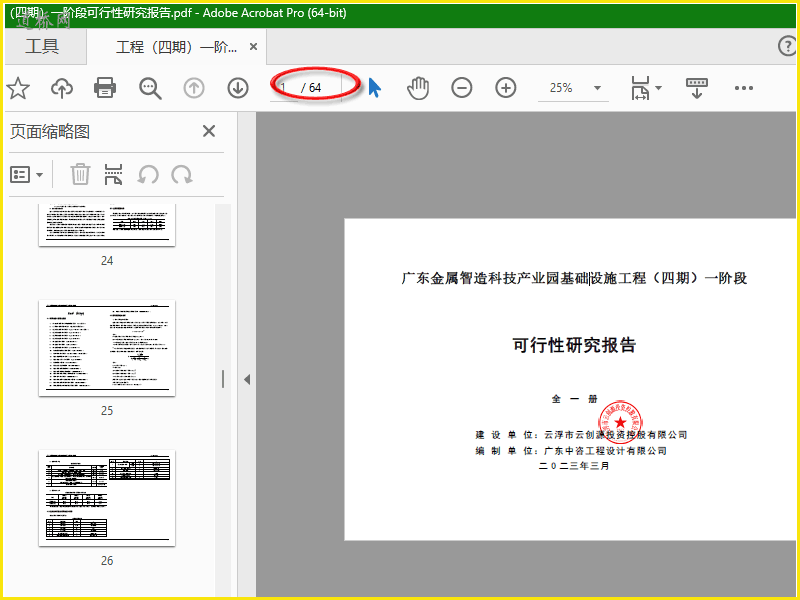Screen dimensions: 800x600
Task: Print the document with printer icon
Action: click(105, 88)
